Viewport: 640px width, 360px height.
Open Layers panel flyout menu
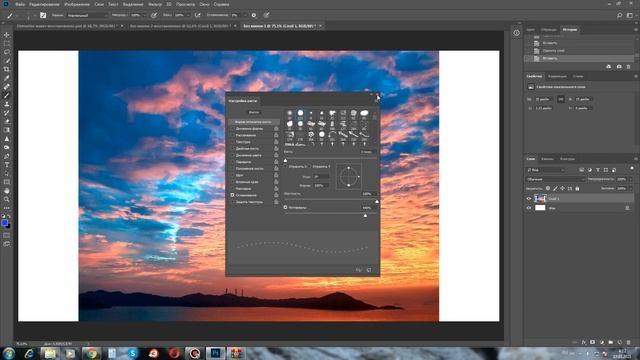coord(636,159)
